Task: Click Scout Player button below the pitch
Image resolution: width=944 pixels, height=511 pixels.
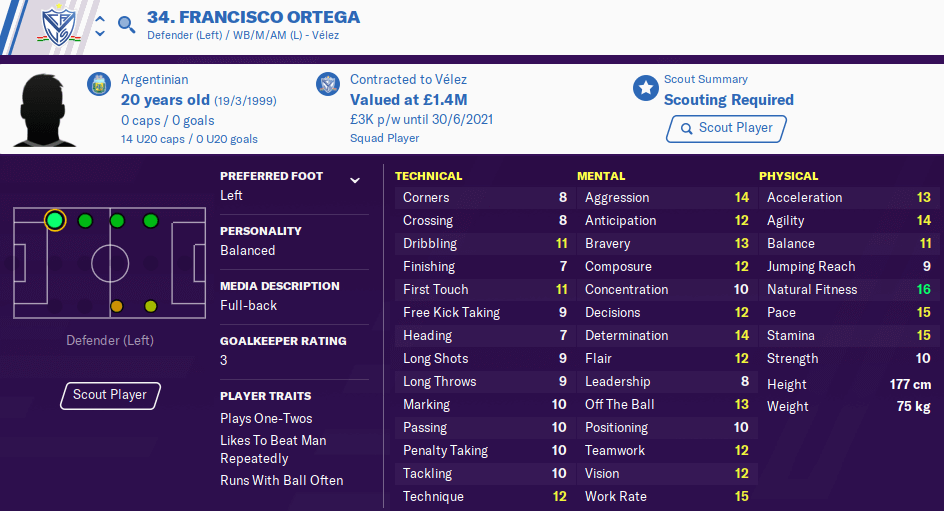Action: point(110,395)
